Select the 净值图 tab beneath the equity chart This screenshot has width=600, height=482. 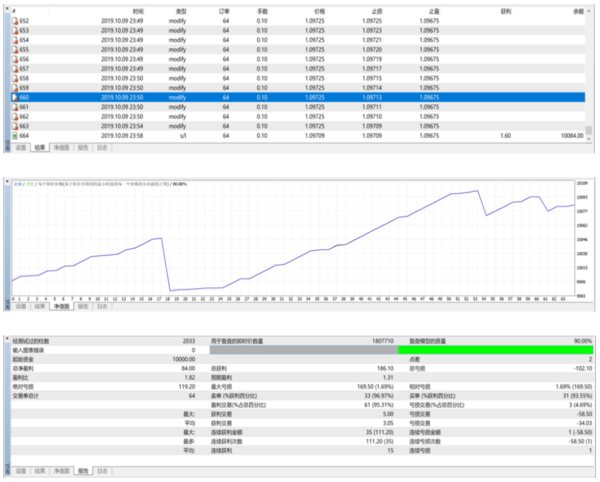(61, 307)
